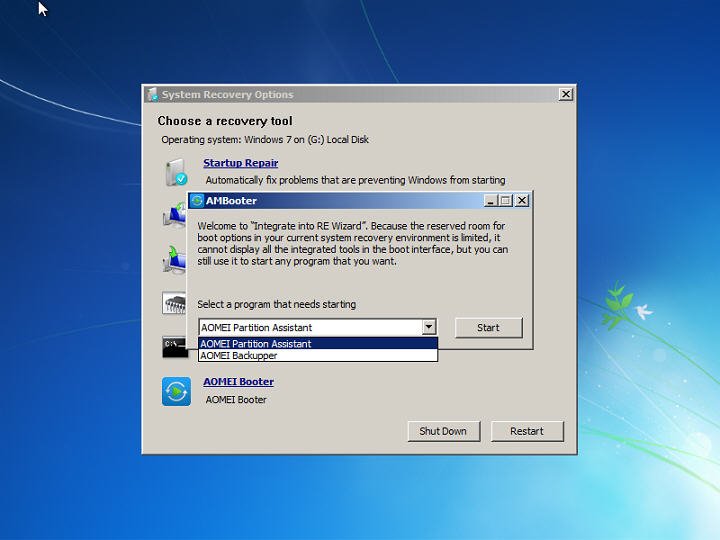This screenshot has width=720, height=540.
Task: Click the Shut Down button
Action: [x=444, y=432]
